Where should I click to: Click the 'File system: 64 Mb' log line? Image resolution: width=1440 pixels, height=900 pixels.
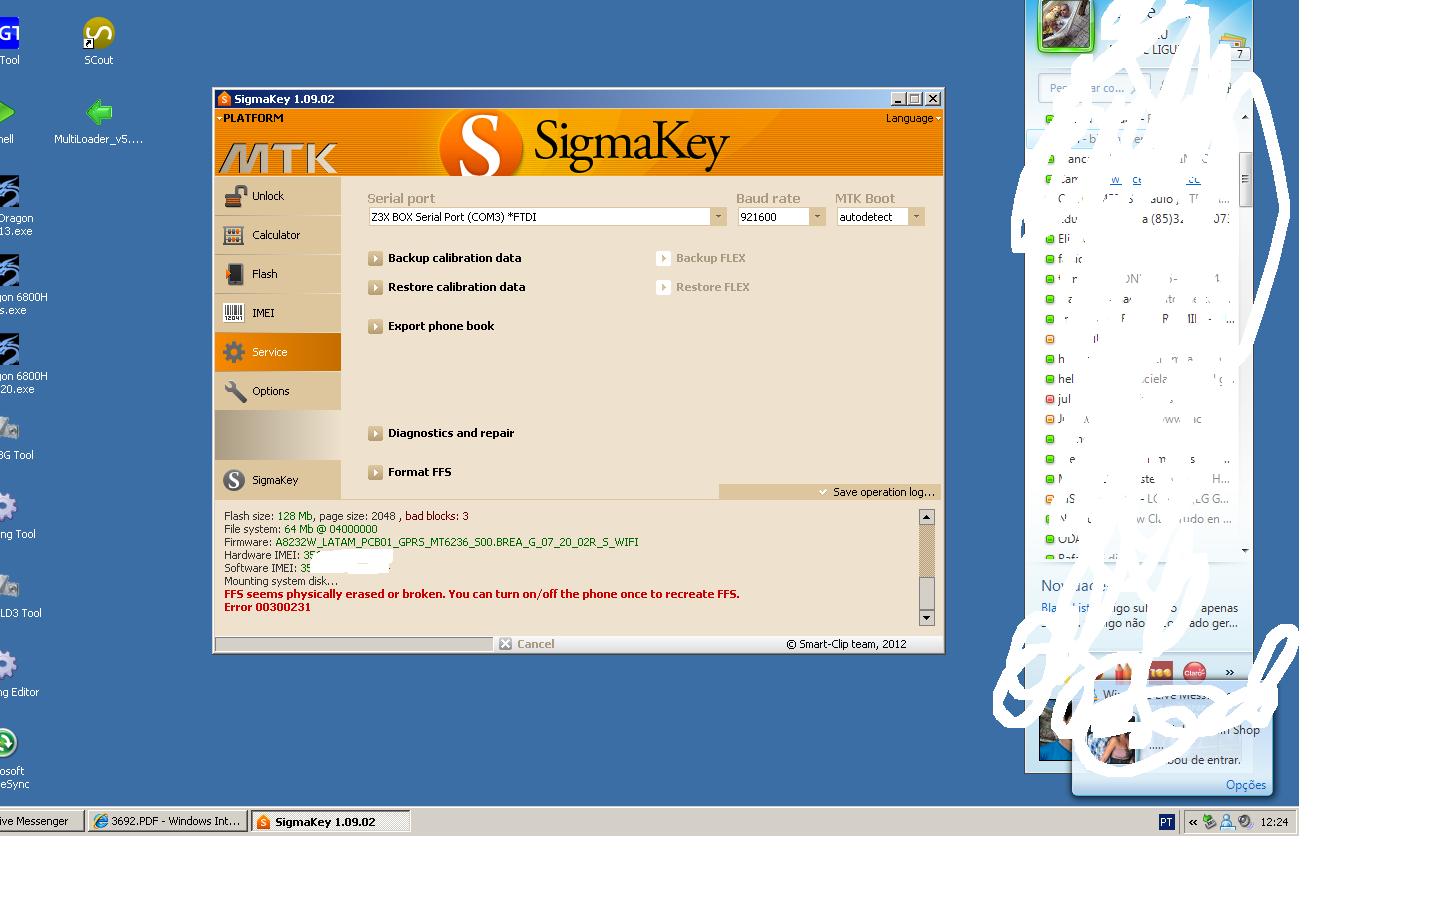click(x=301, y=529)
